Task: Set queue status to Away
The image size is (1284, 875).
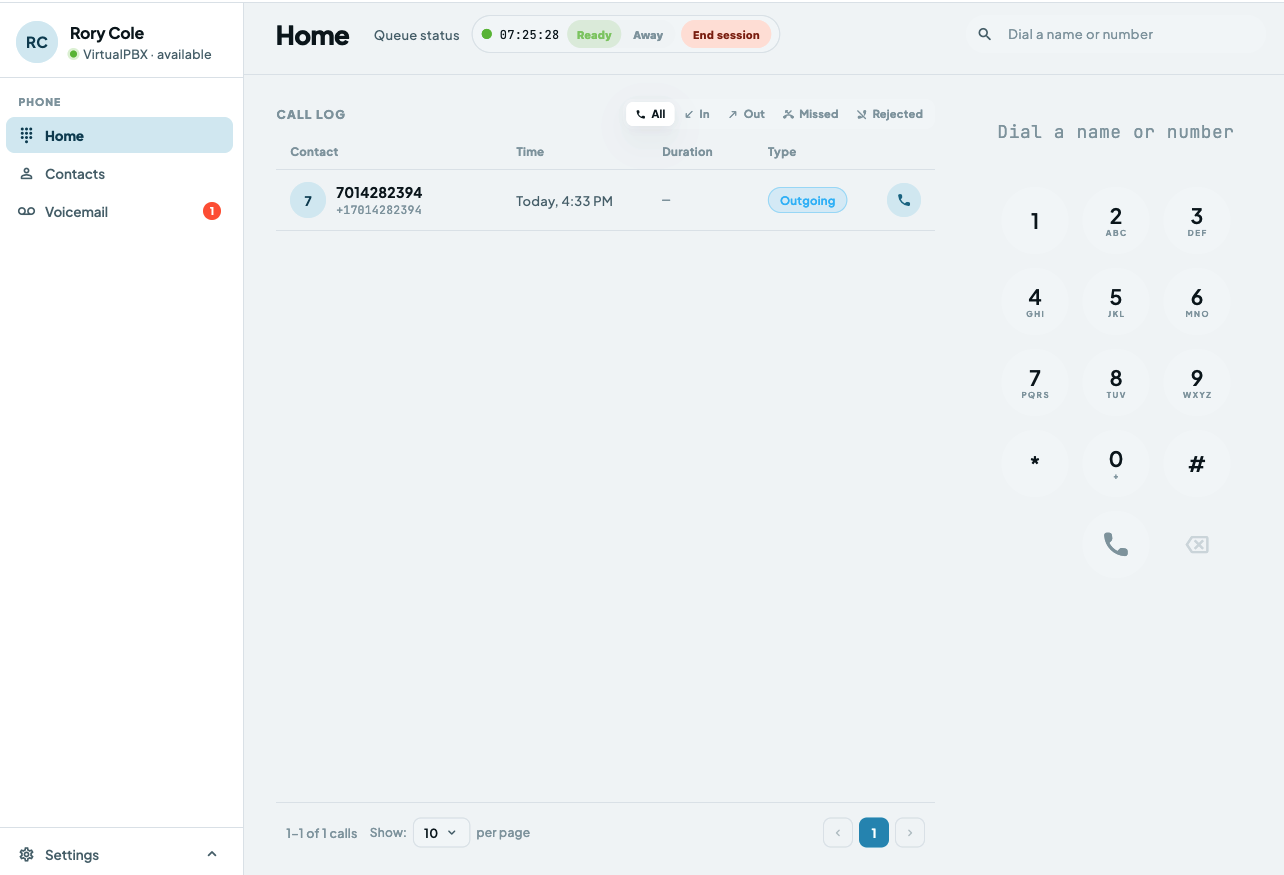Action: click(x=648, y=35)
